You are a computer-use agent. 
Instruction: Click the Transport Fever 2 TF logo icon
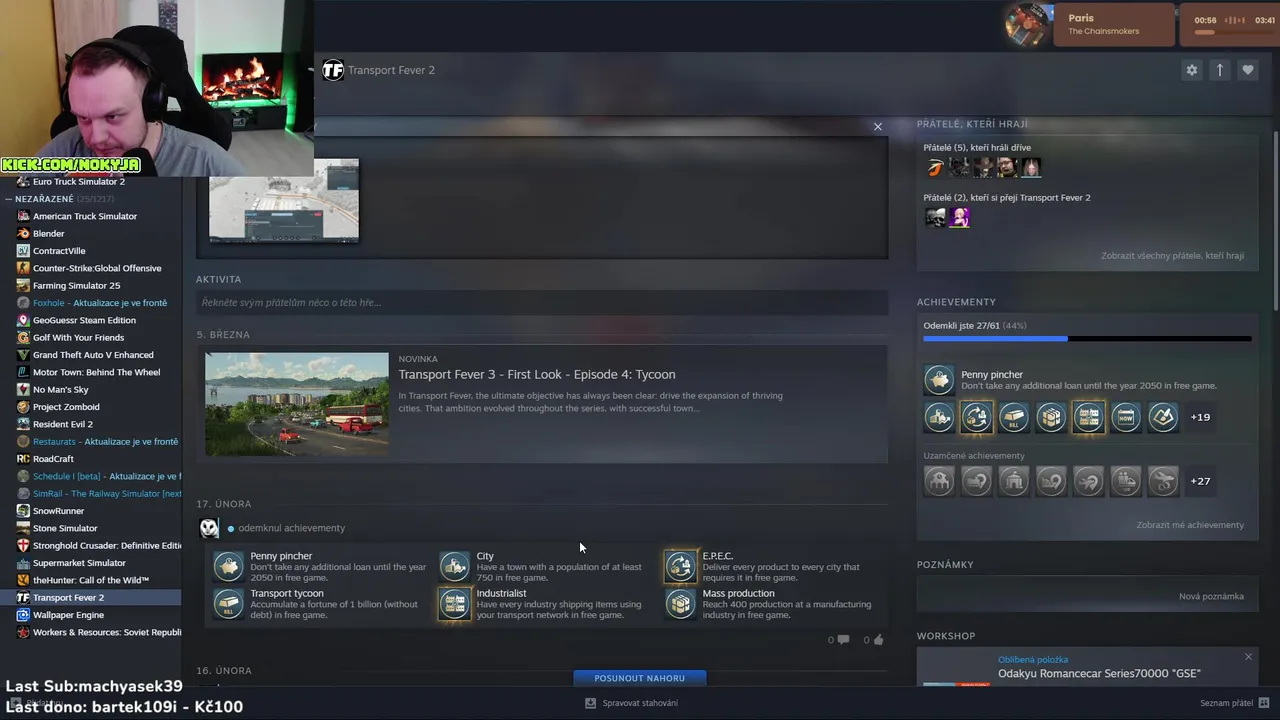(x=333, y=70)
